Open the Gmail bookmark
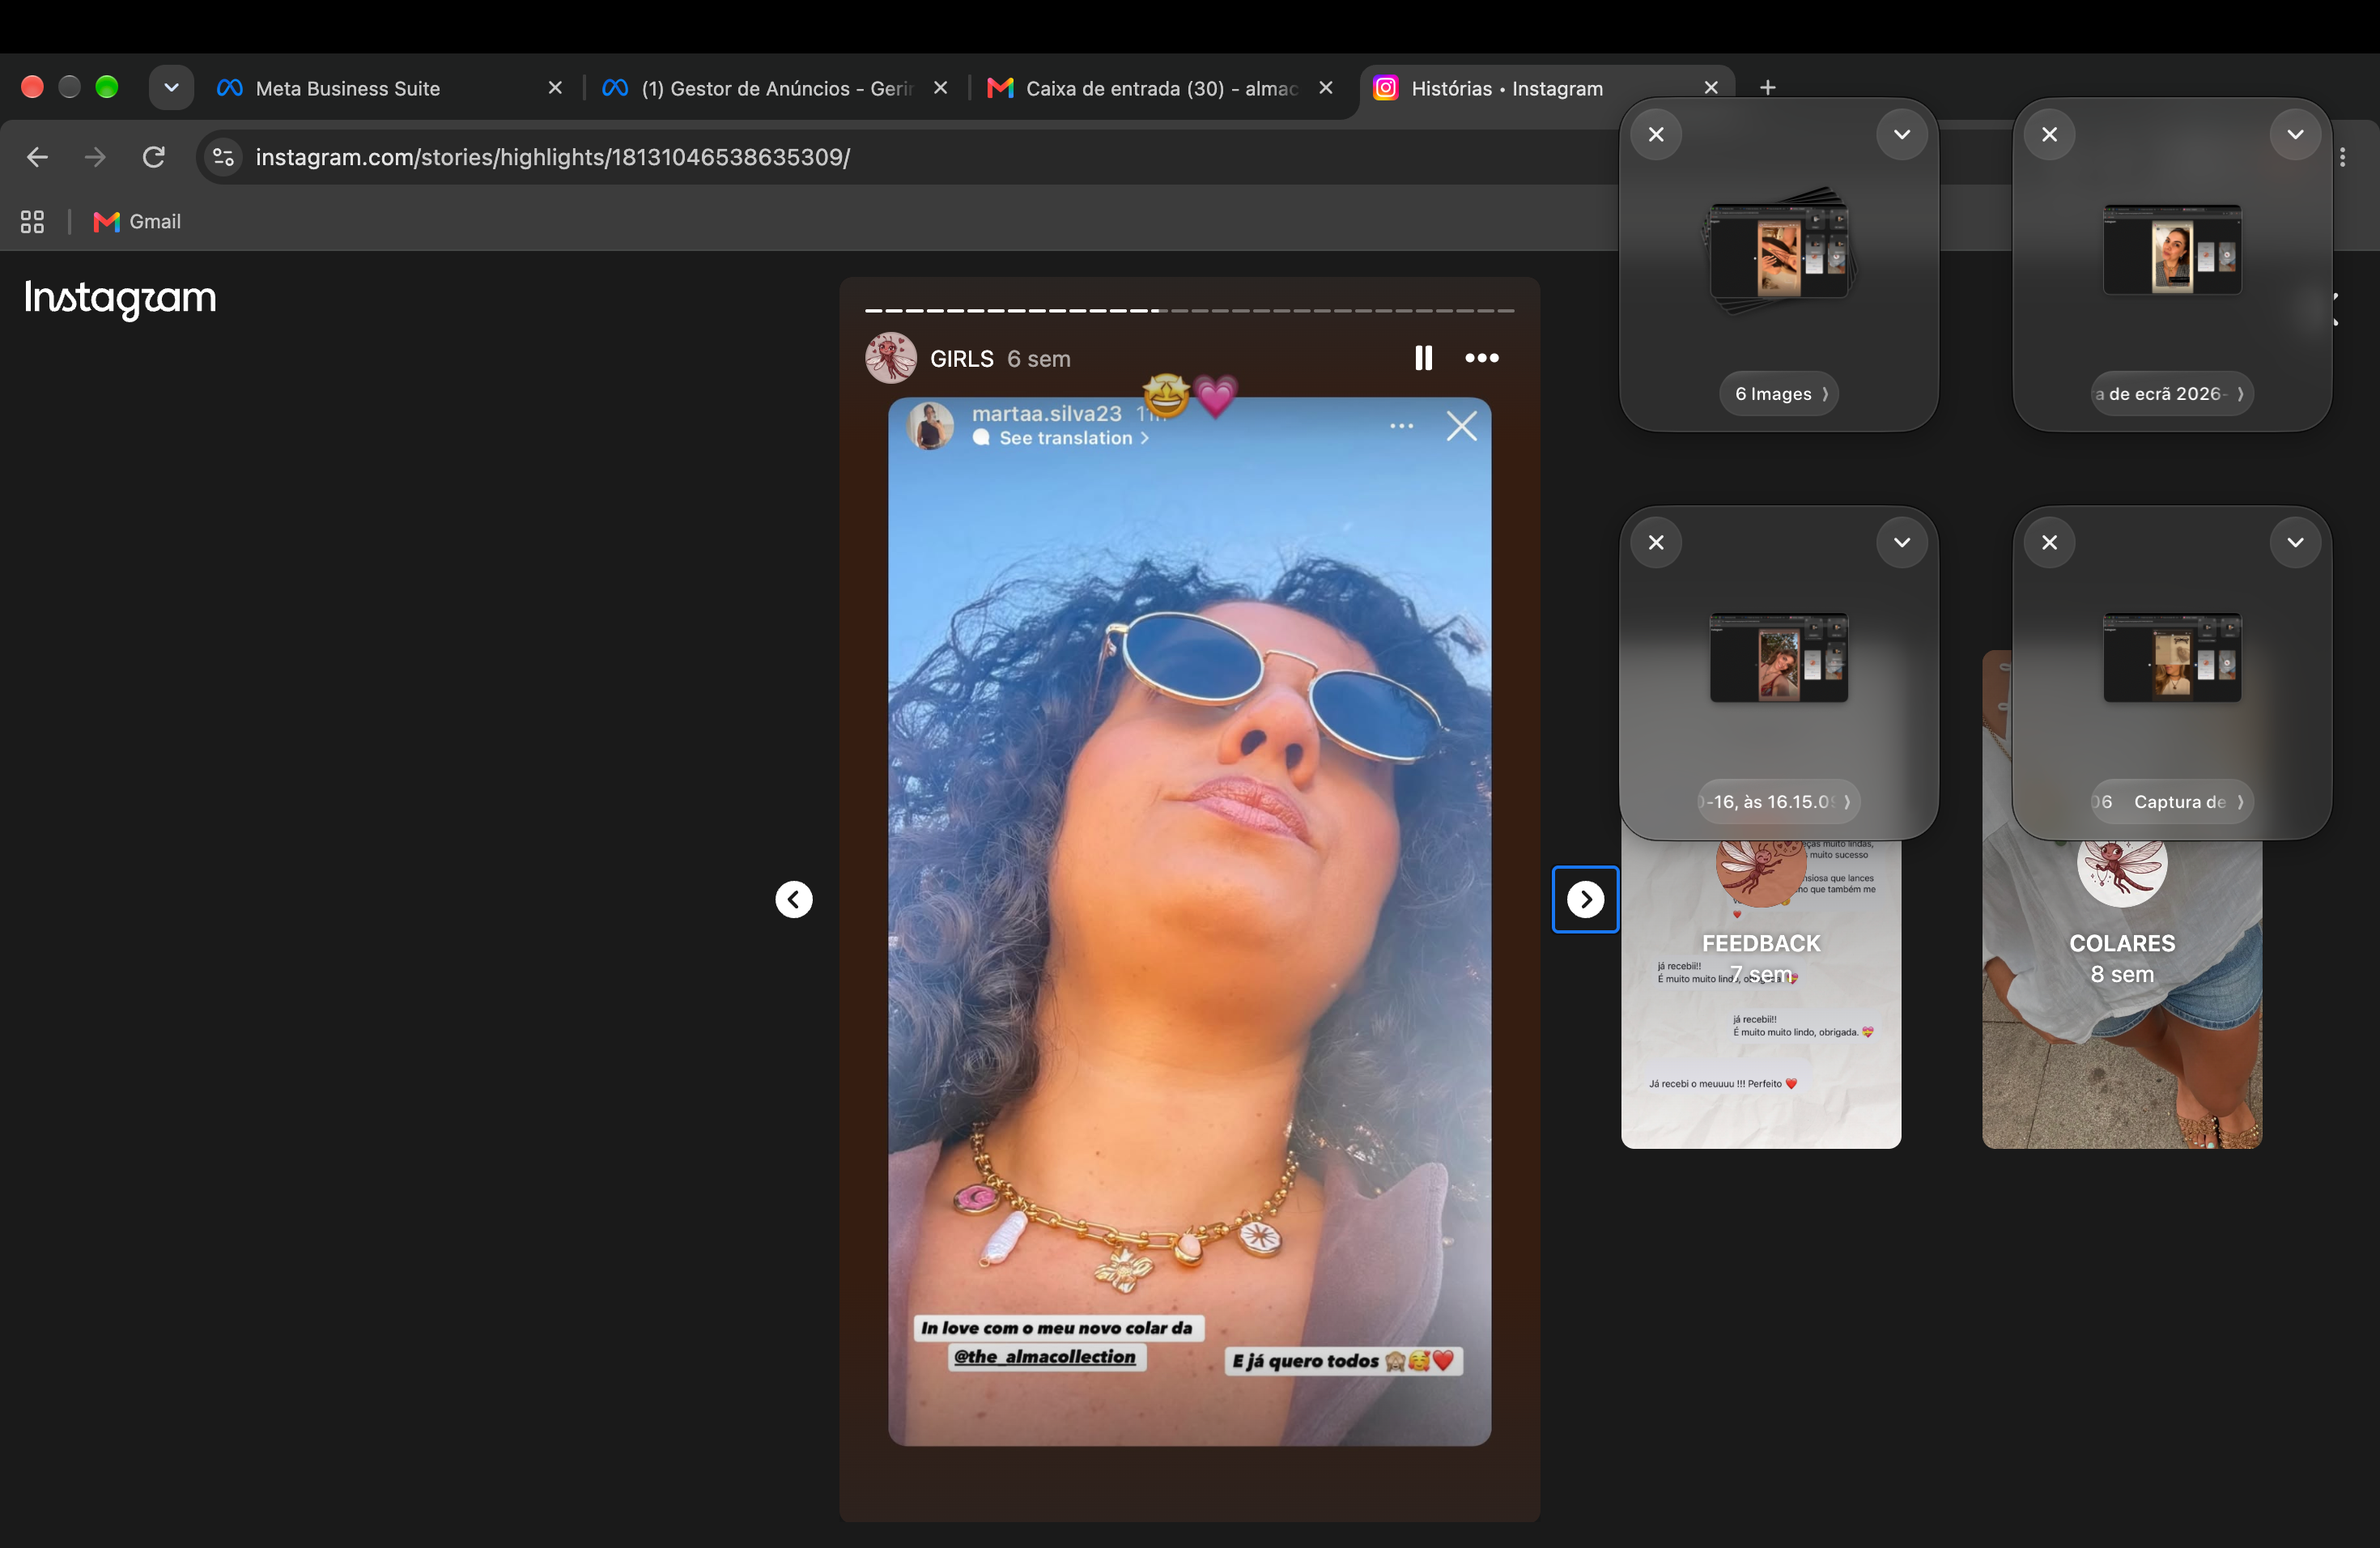 point(137,221)
